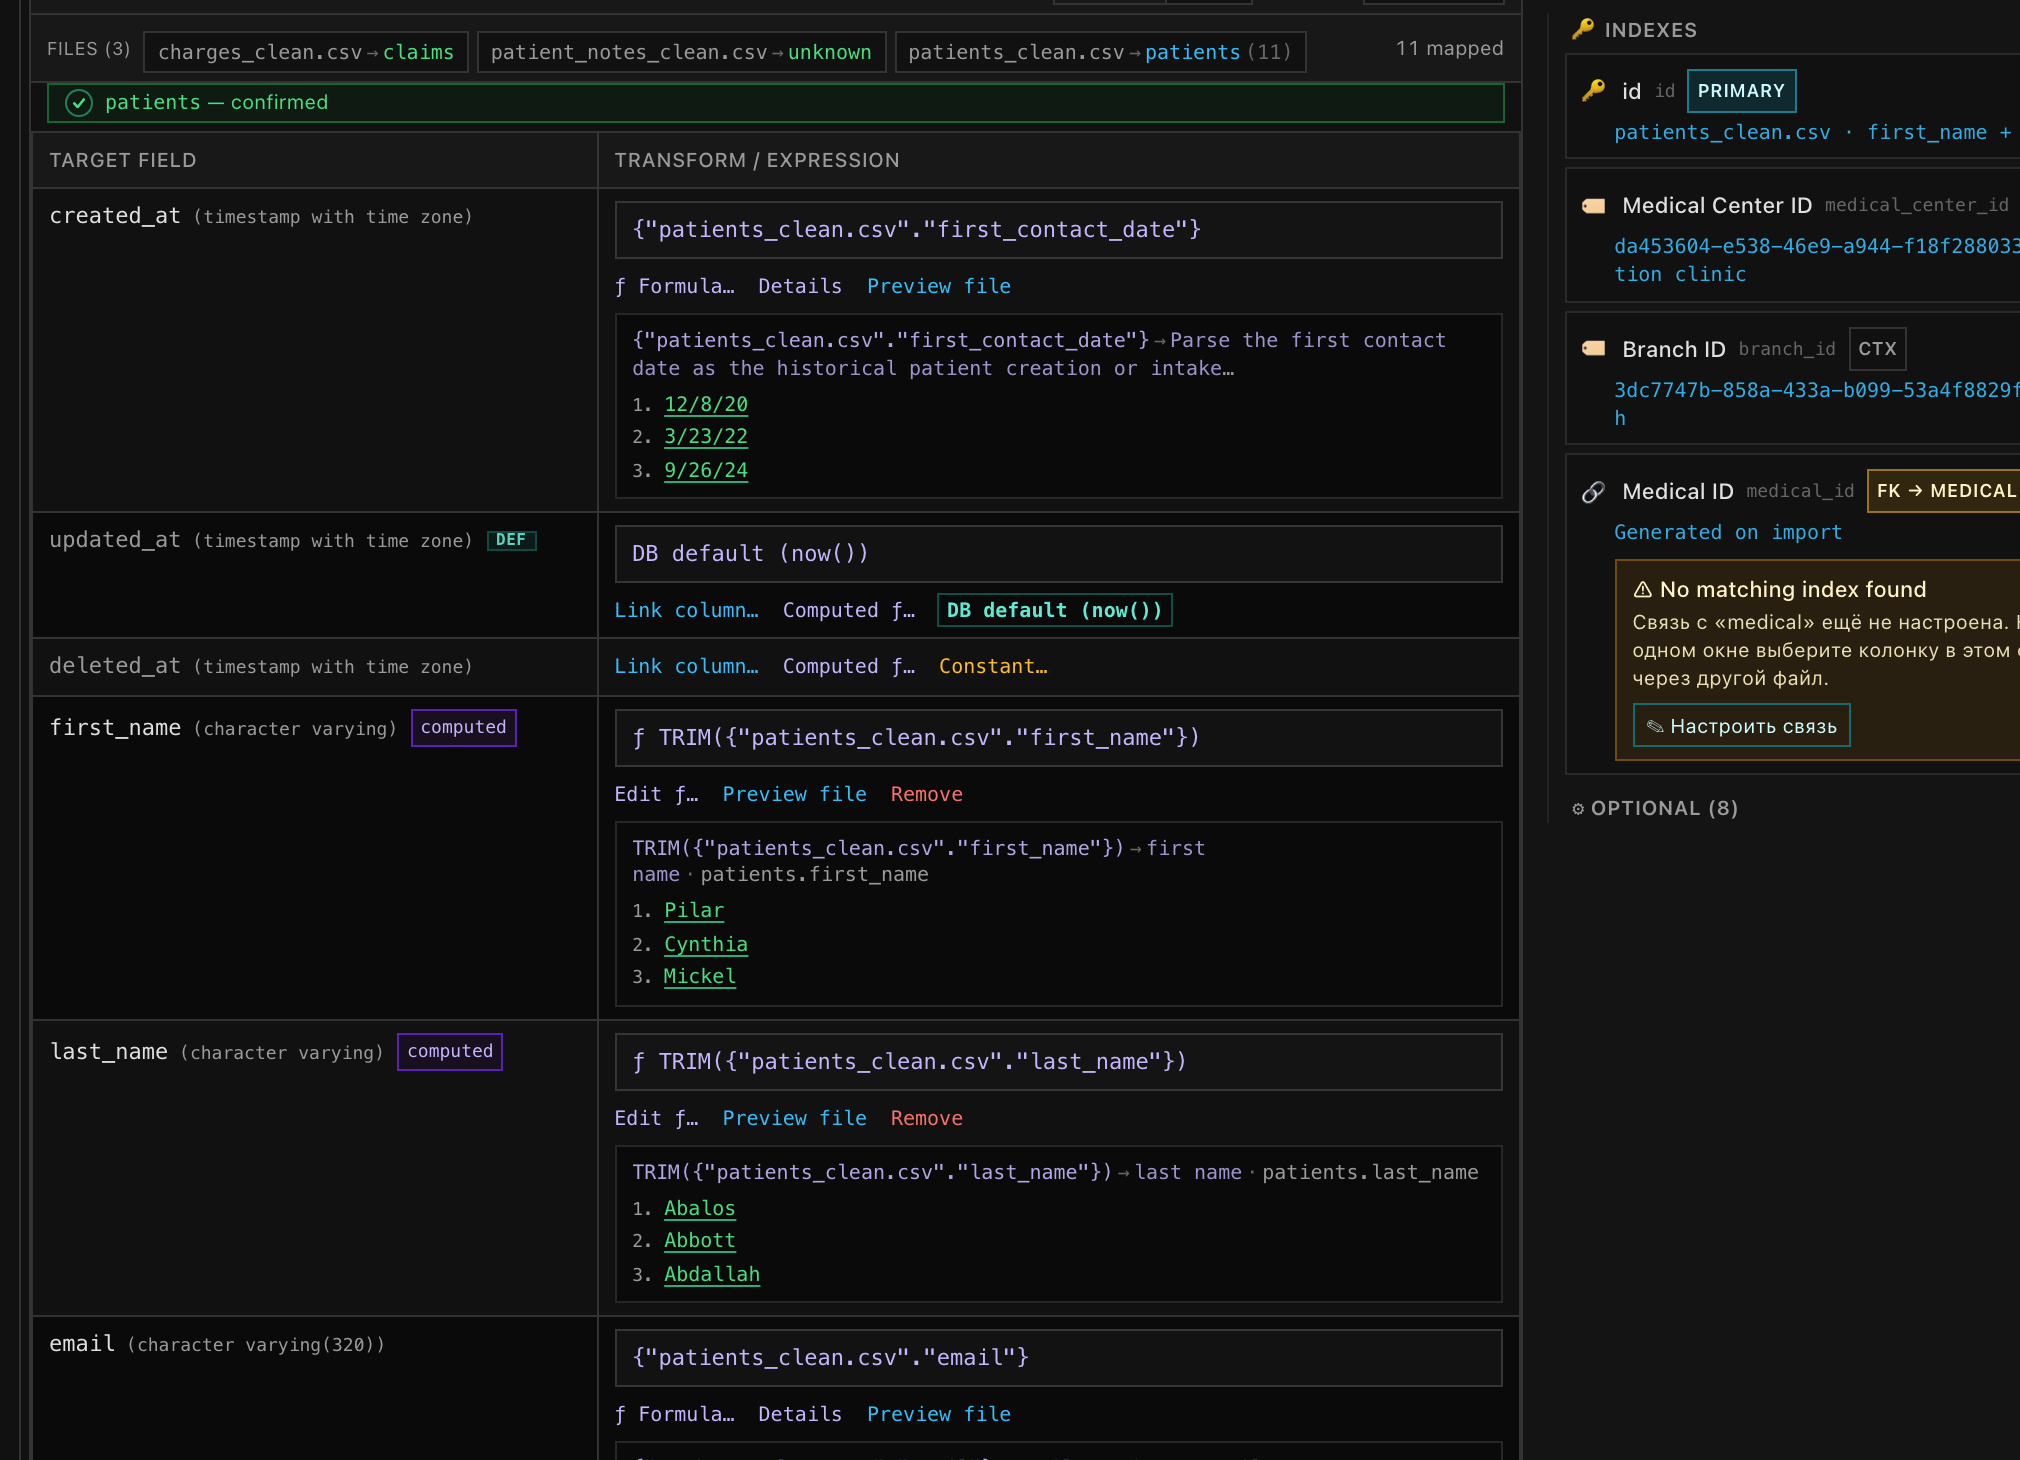
Task: Click the gear icon next to OPTIONAL (8)
Action: click(1578, 808)
